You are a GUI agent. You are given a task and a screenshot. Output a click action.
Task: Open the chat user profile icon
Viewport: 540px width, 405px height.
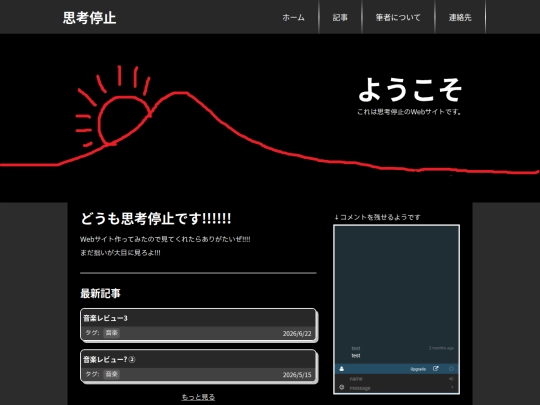[x=342, y=369]
